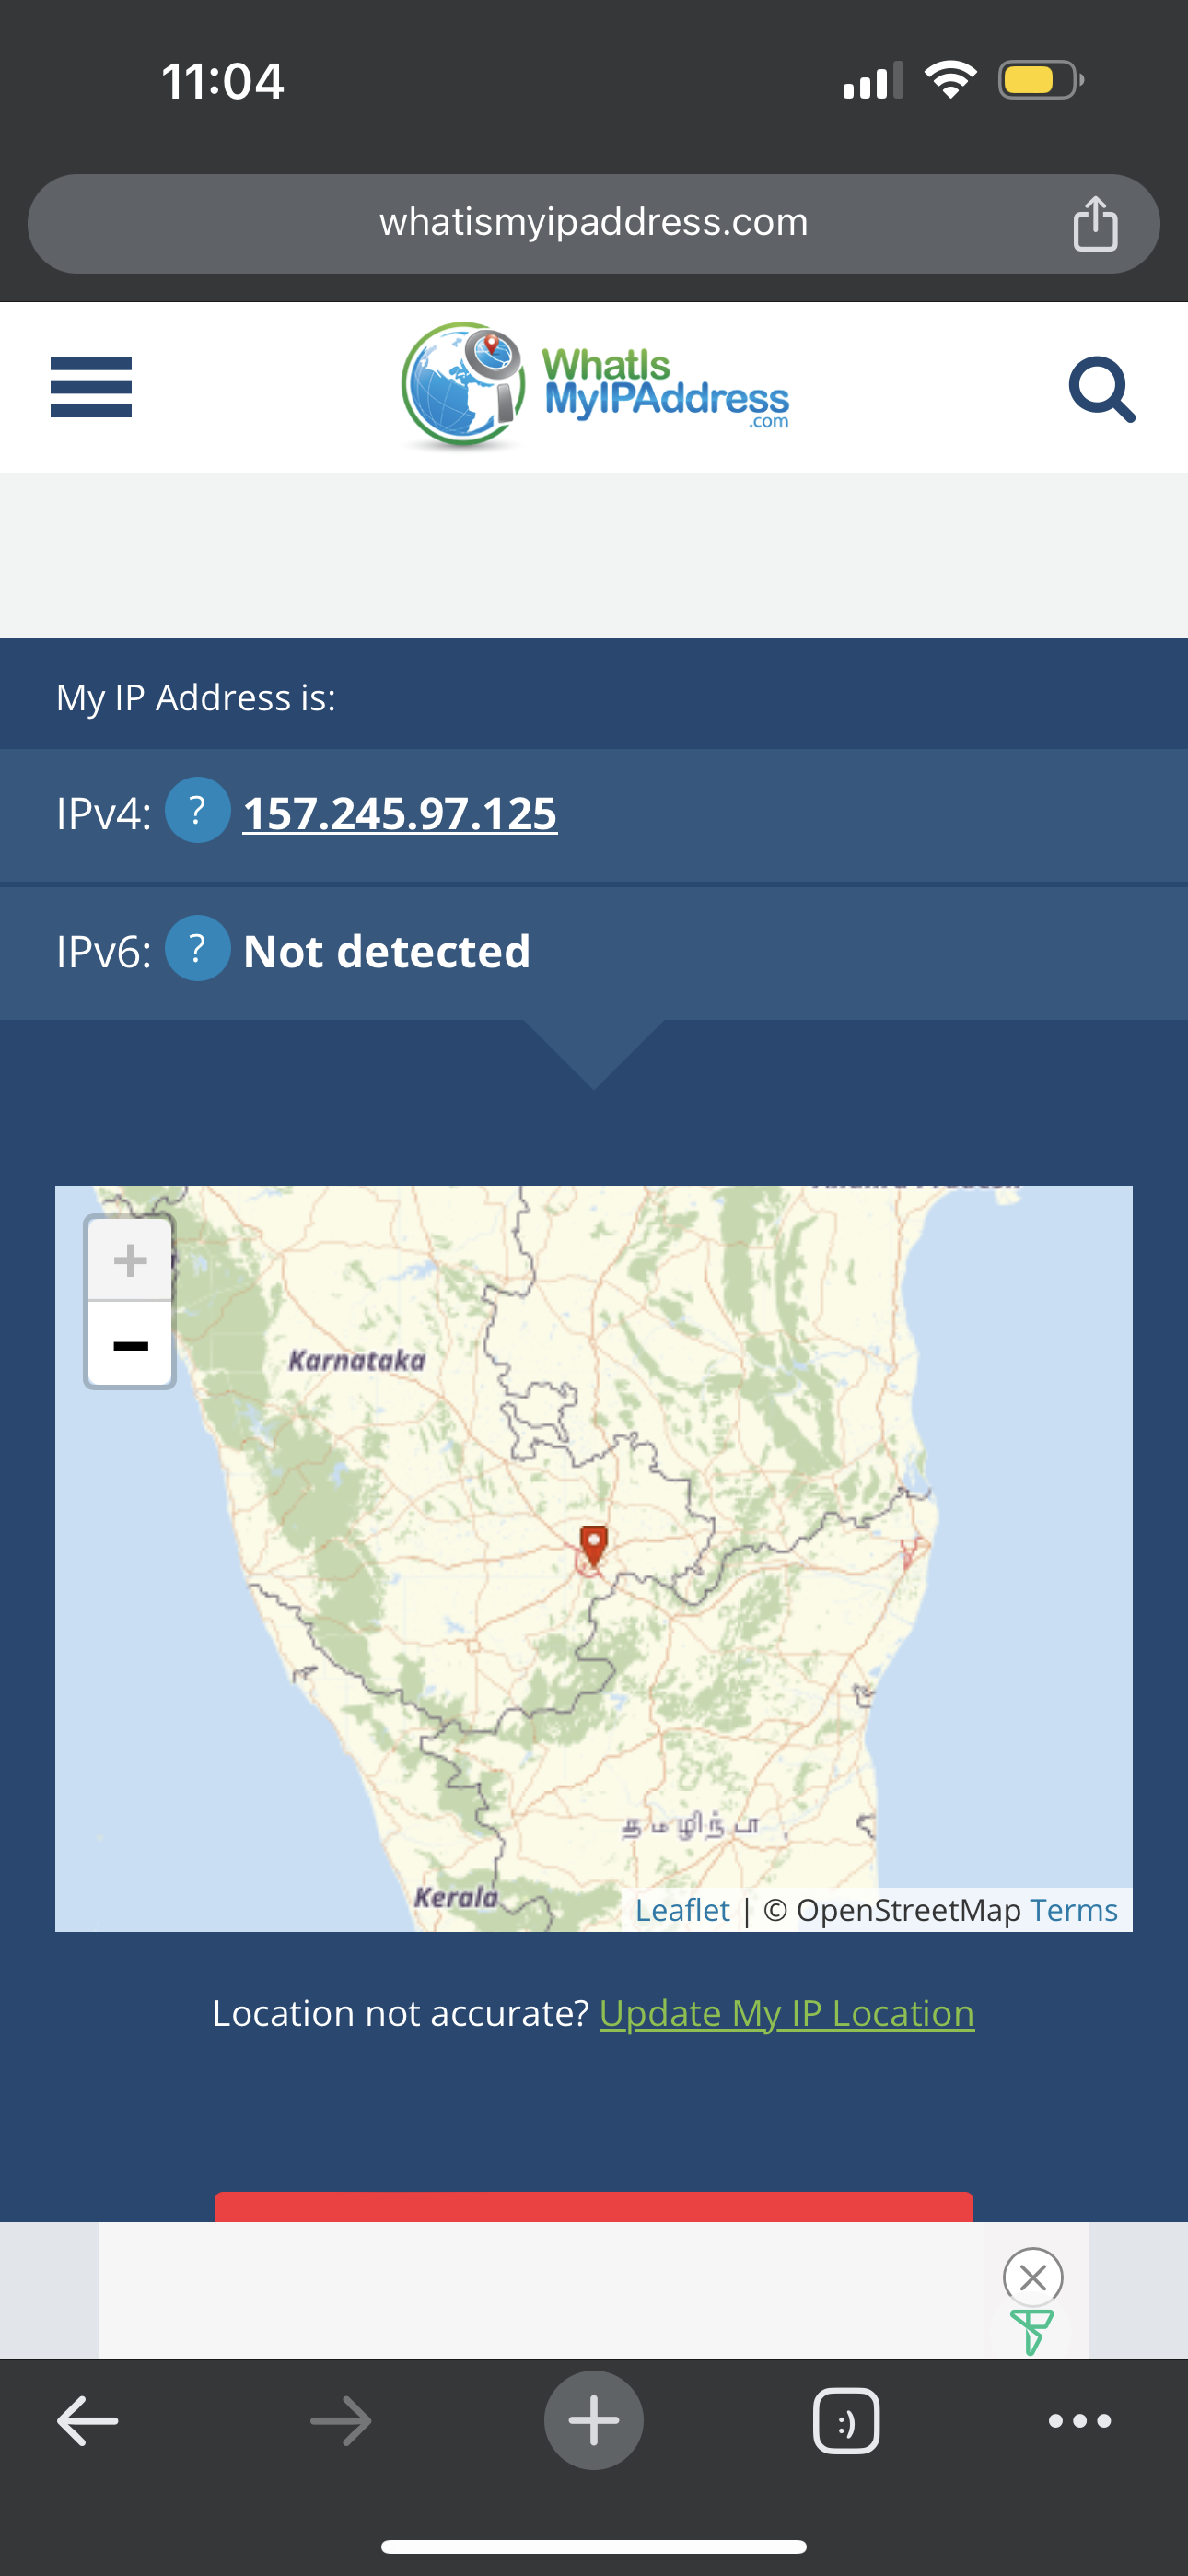This screenshot has height=2576, width=1188.
Task: Close the bottom ad banner
Action: (x=1032, y=2277)
